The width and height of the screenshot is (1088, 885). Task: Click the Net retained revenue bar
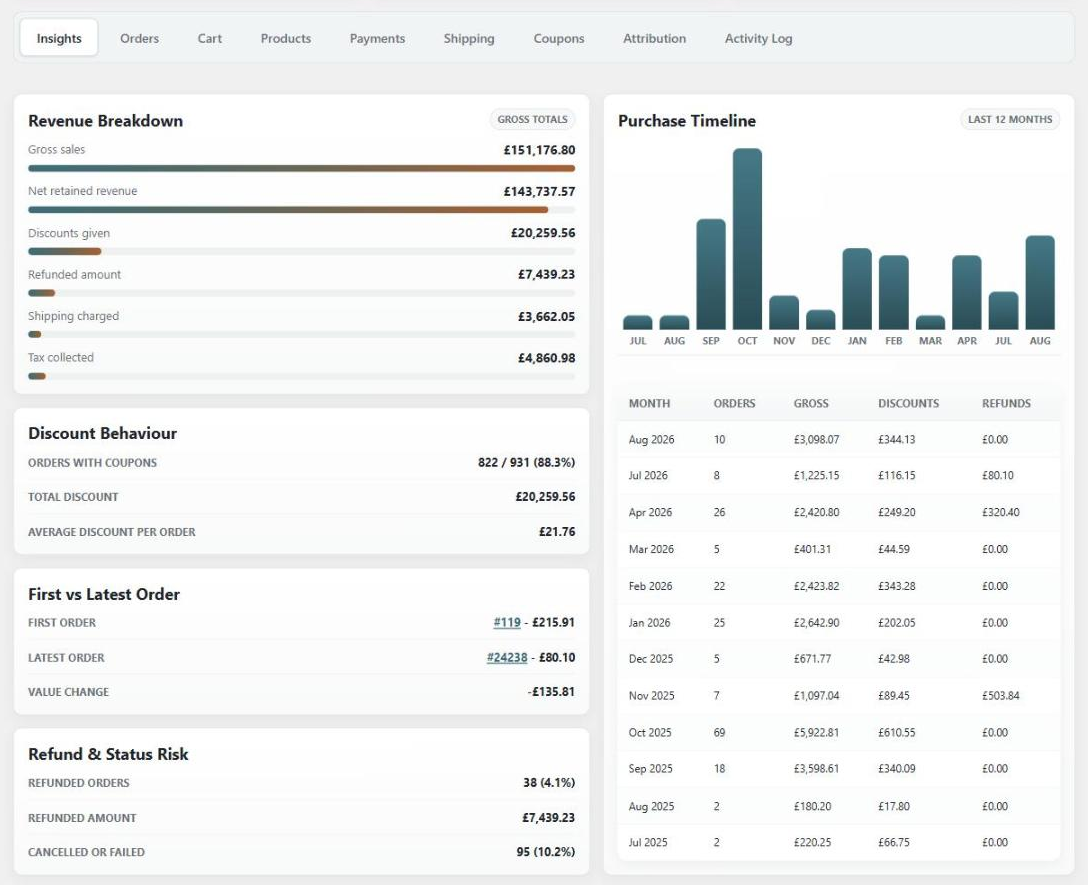[301, 210]
